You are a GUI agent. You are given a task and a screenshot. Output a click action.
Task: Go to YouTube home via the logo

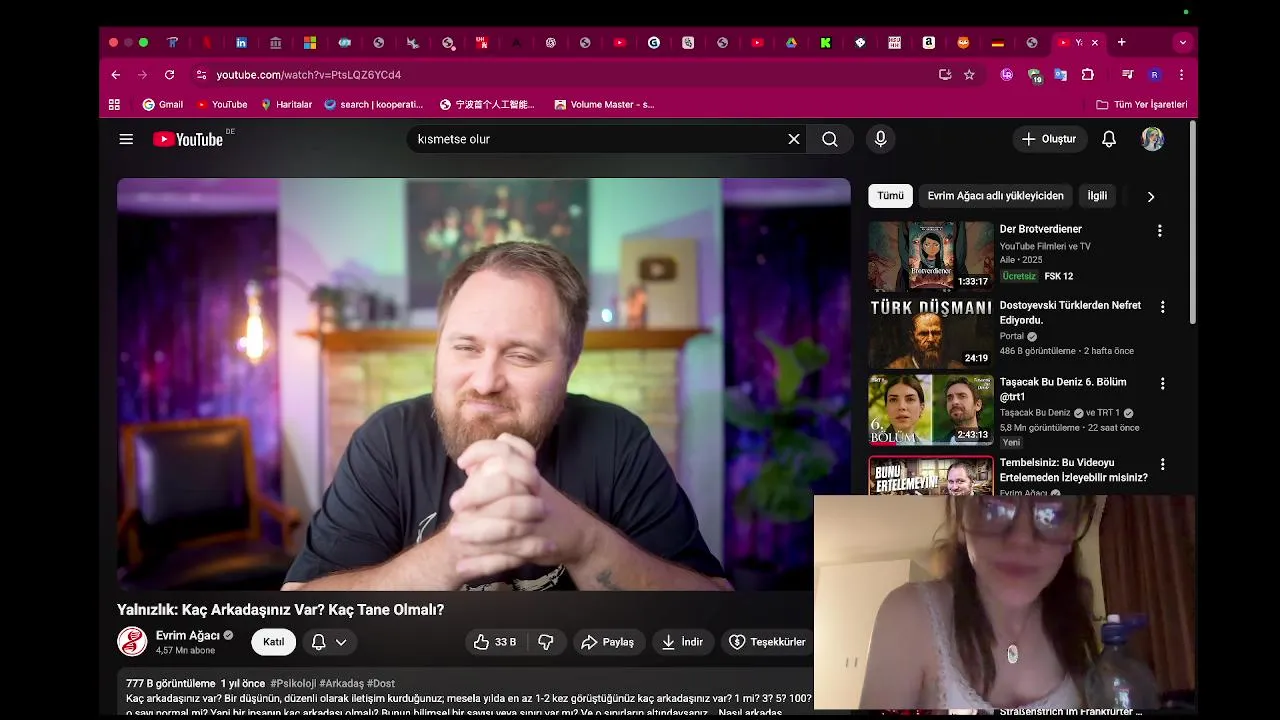(188, 139)
